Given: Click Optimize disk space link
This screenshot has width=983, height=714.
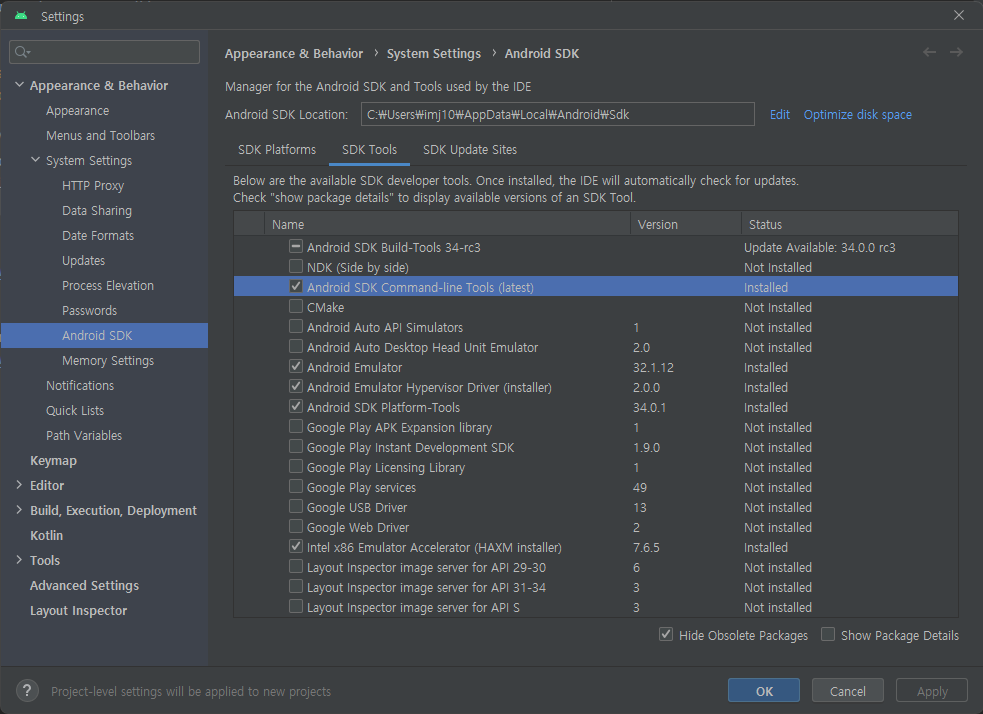Looking at the screenshot, I should (858, 115).
